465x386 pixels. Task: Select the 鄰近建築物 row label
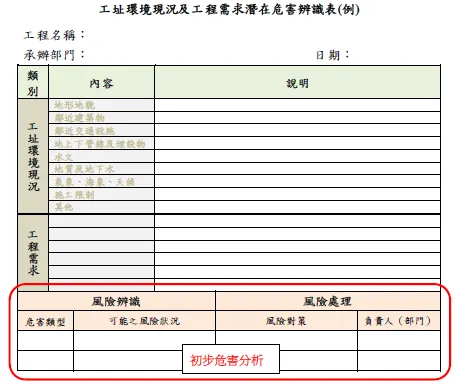tap(80, 118)
